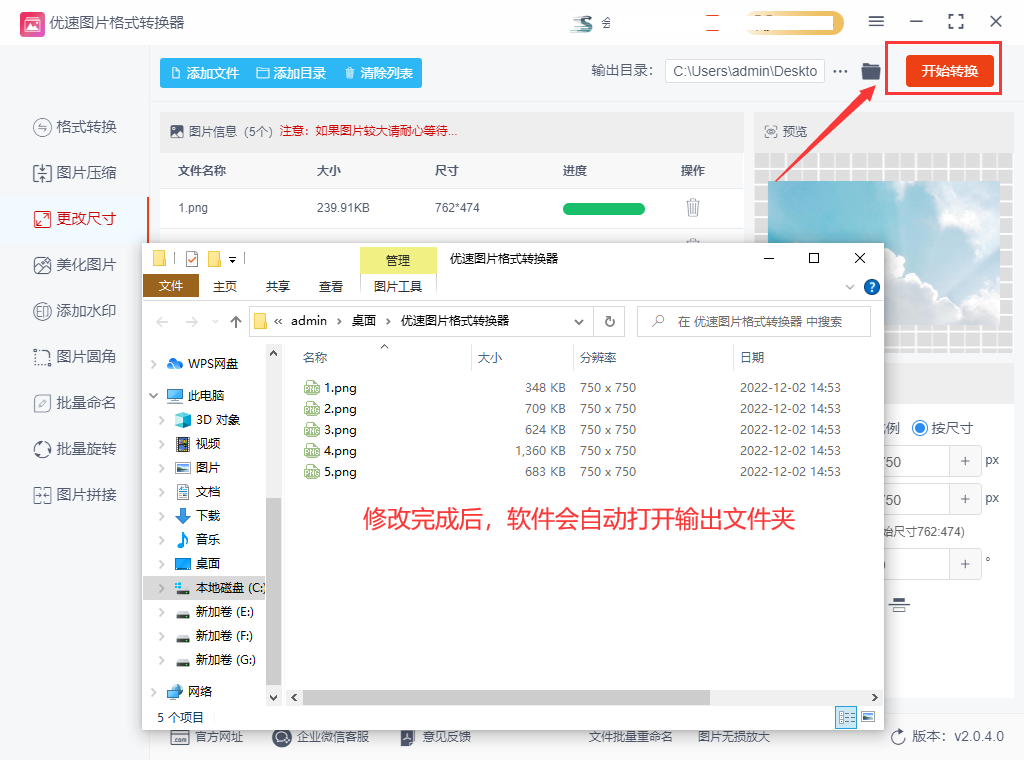Viewport: 1024px width, 760px height.
Task: Collapse the 此电脑 tree node
Action: pyautogui.click(x=153, y=396)
